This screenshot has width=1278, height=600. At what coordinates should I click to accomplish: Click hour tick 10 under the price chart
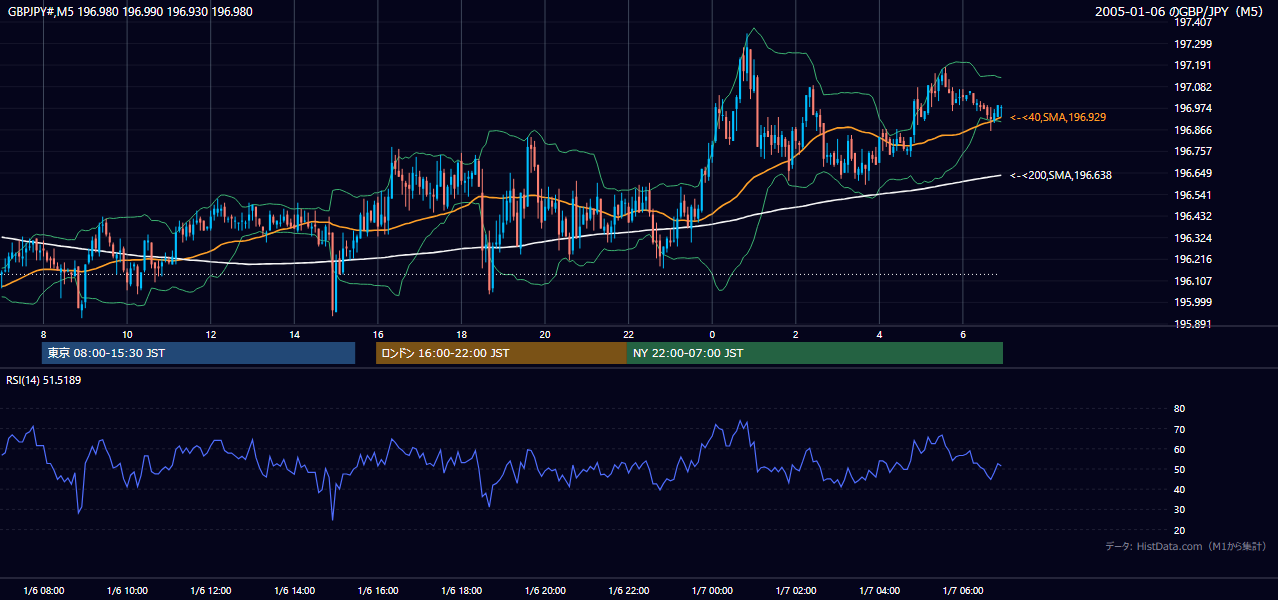127,334
